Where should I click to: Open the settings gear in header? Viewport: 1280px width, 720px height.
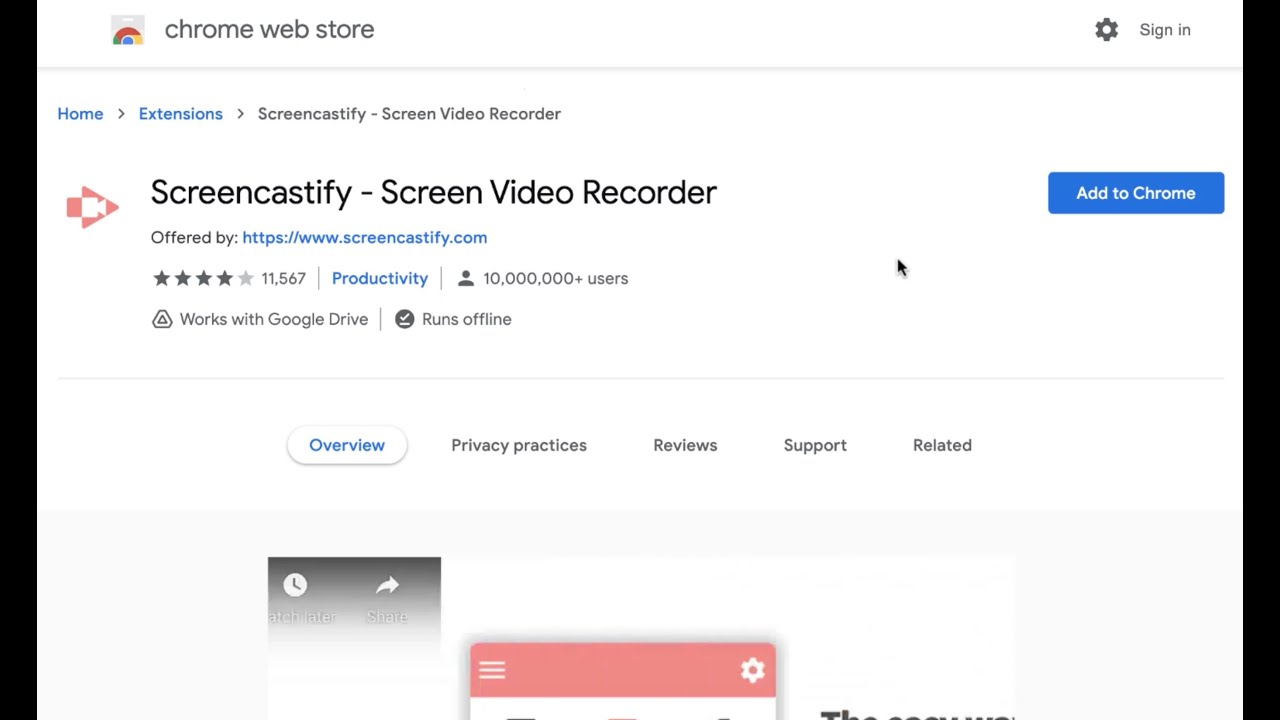[1106, 30]
